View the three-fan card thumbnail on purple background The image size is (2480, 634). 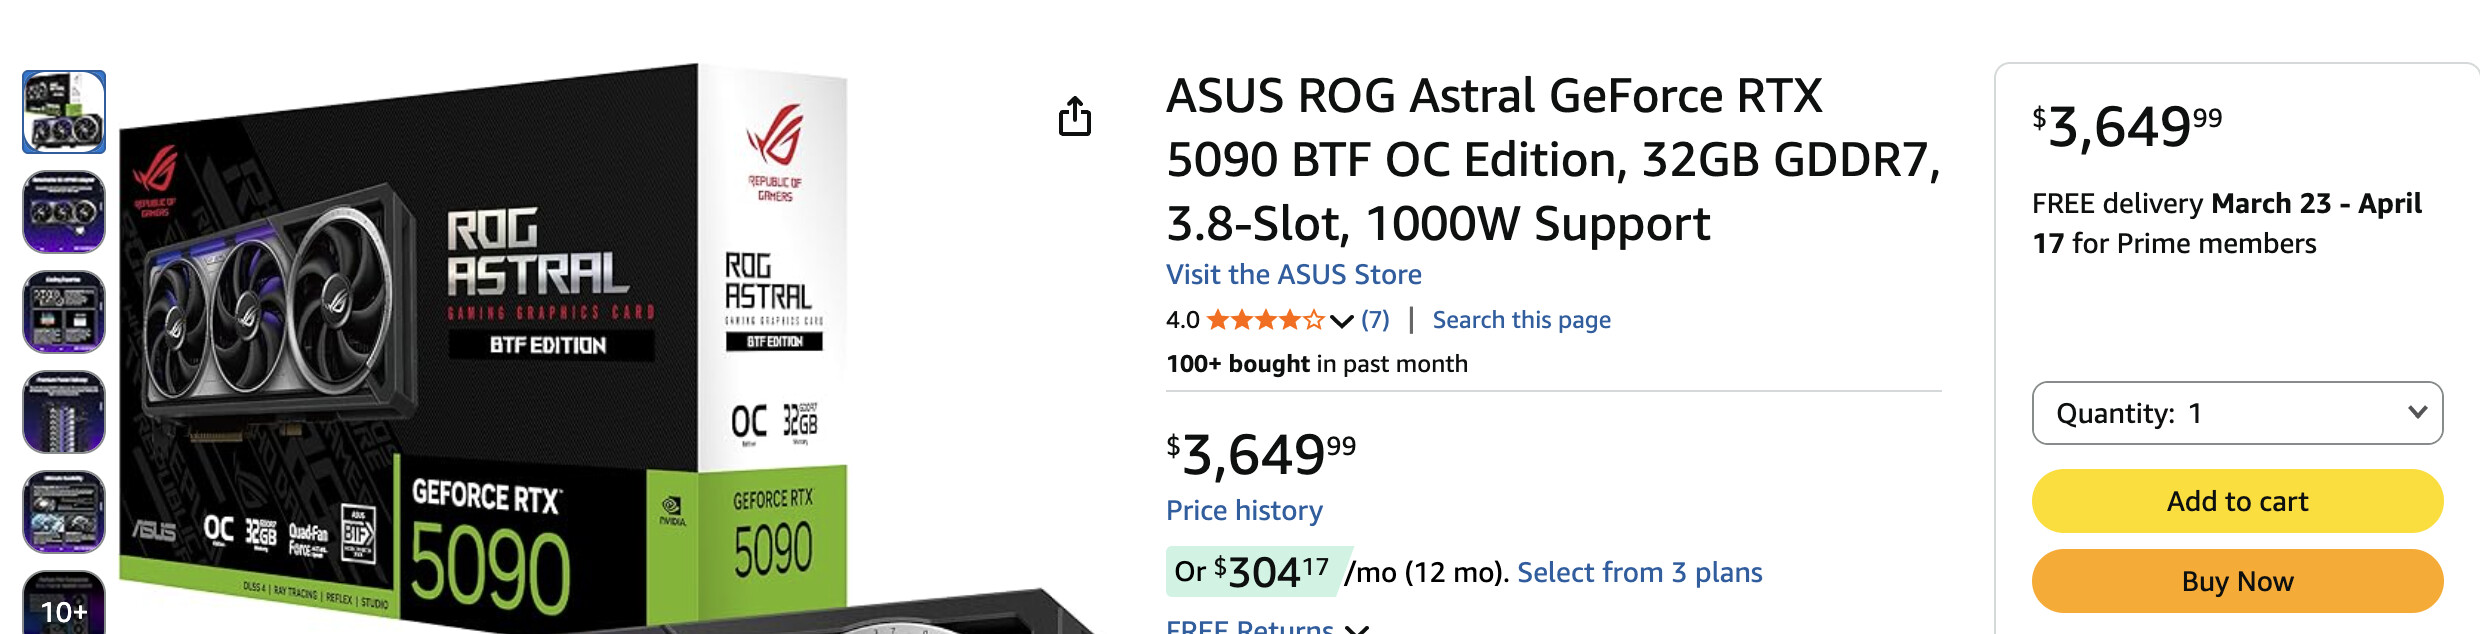click(64, 212)
